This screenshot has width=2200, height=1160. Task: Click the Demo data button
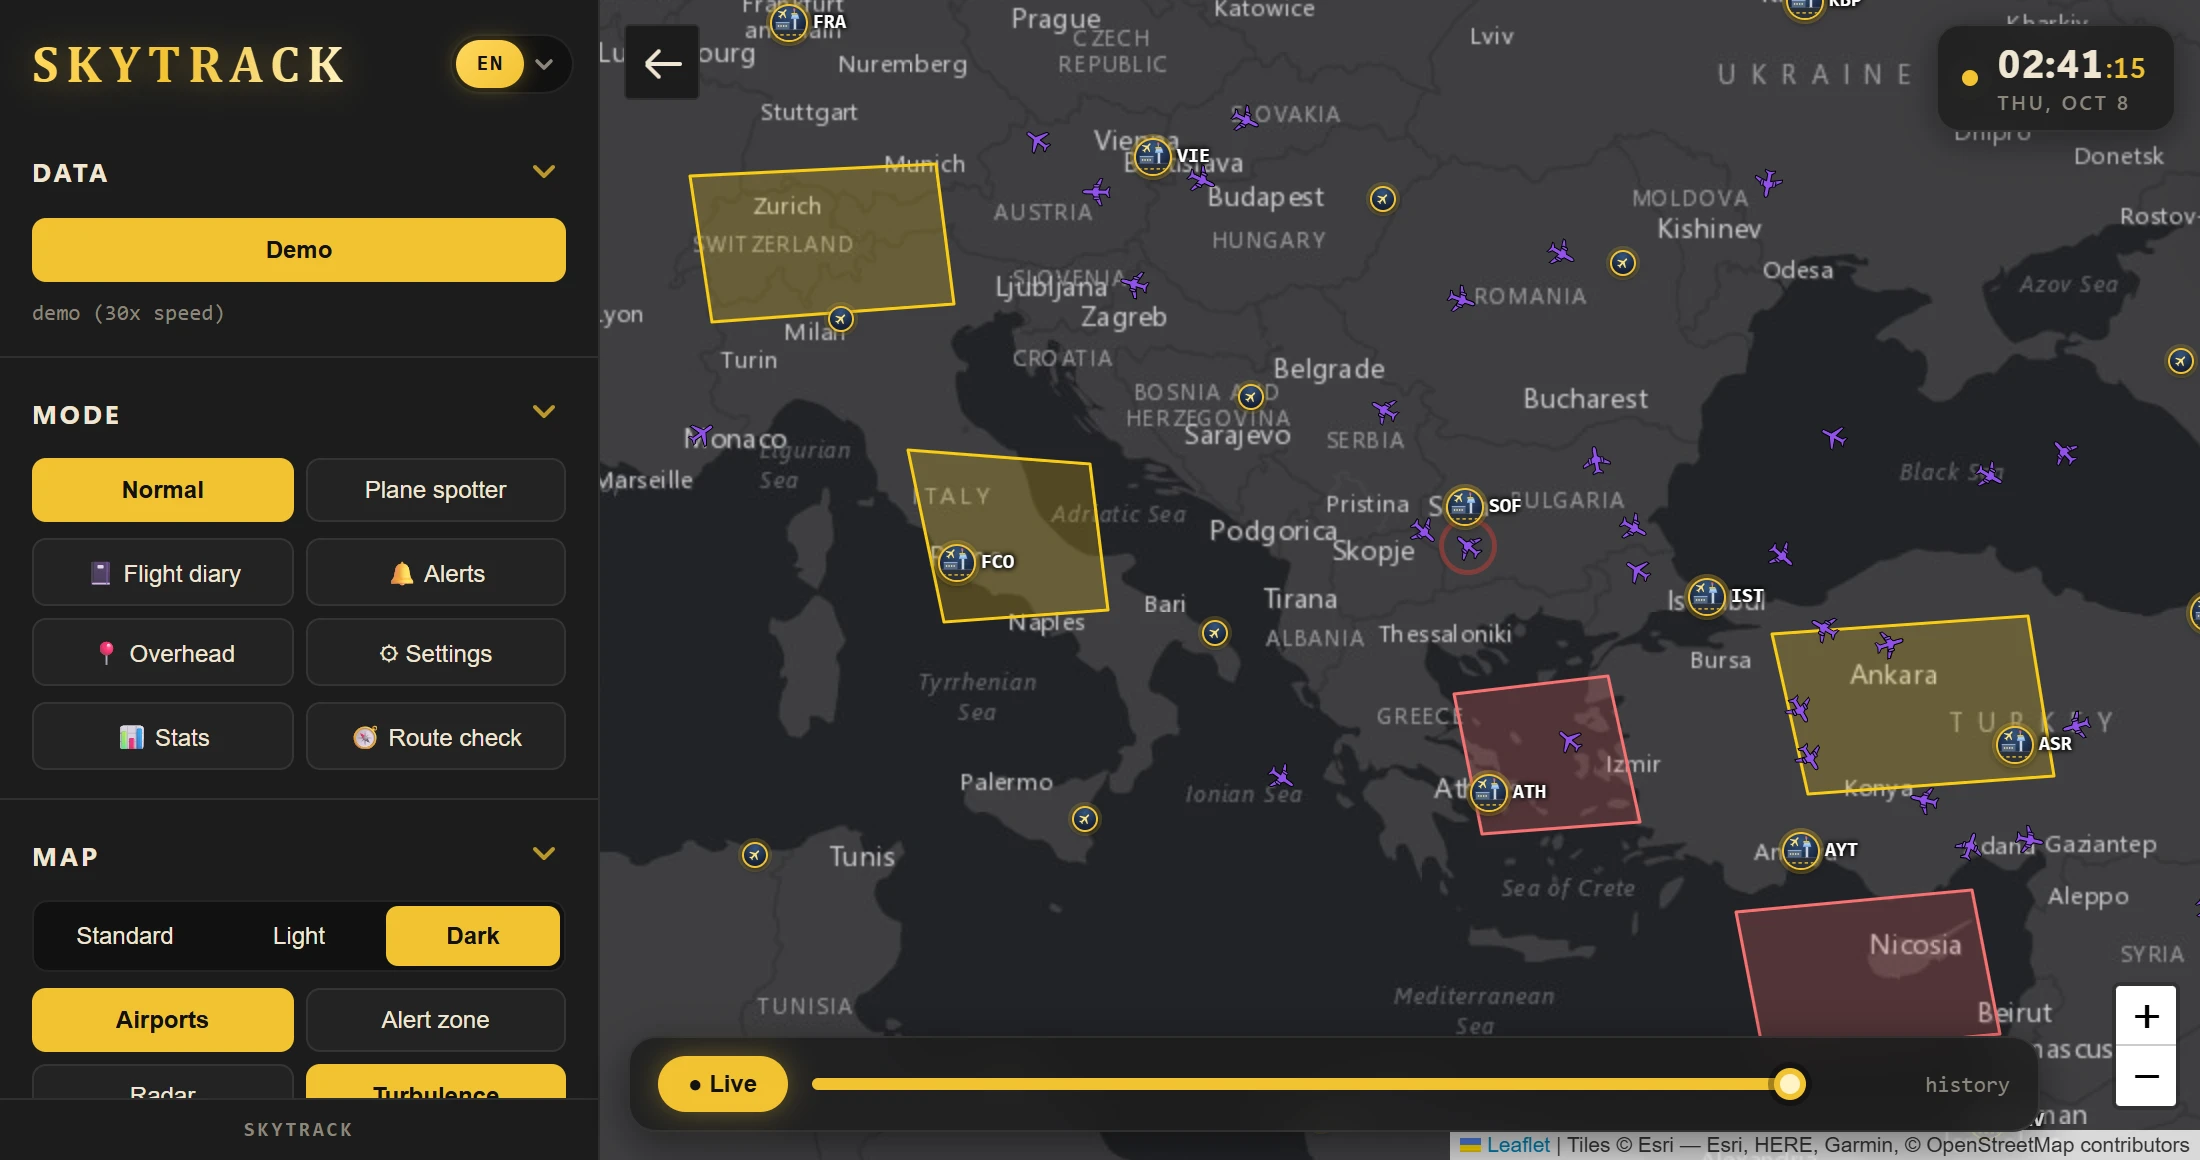[x=298, y=250]
